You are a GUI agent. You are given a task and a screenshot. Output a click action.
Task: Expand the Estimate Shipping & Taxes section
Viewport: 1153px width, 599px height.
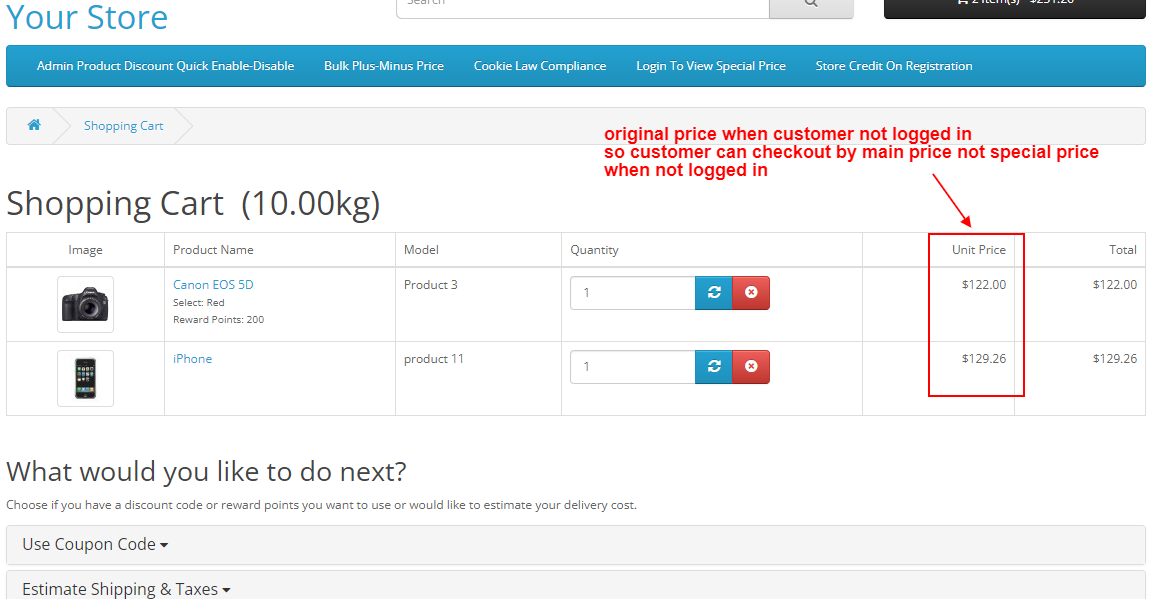point(125,588)
